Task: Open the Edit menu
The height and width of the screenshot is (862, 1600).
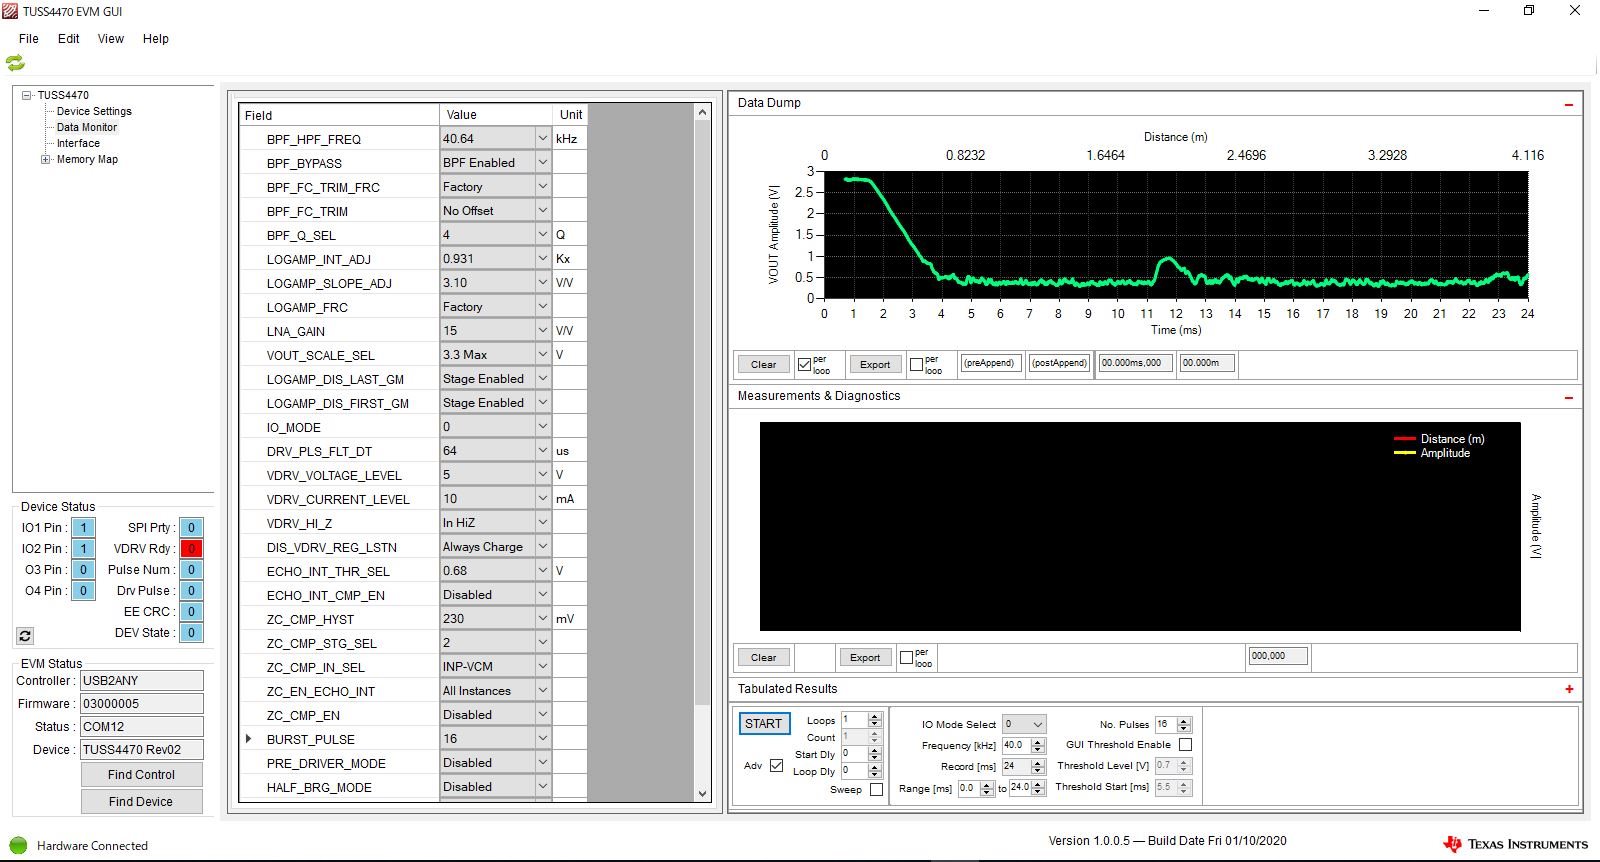Action: pos(69,39)
